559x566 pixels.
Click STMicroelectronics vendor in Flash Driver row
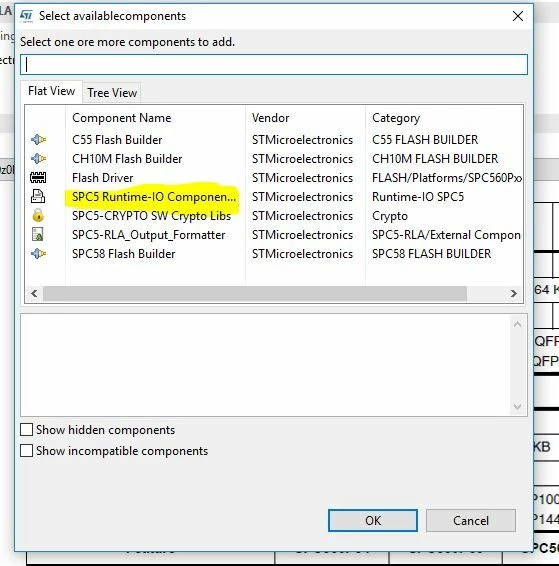302,178
